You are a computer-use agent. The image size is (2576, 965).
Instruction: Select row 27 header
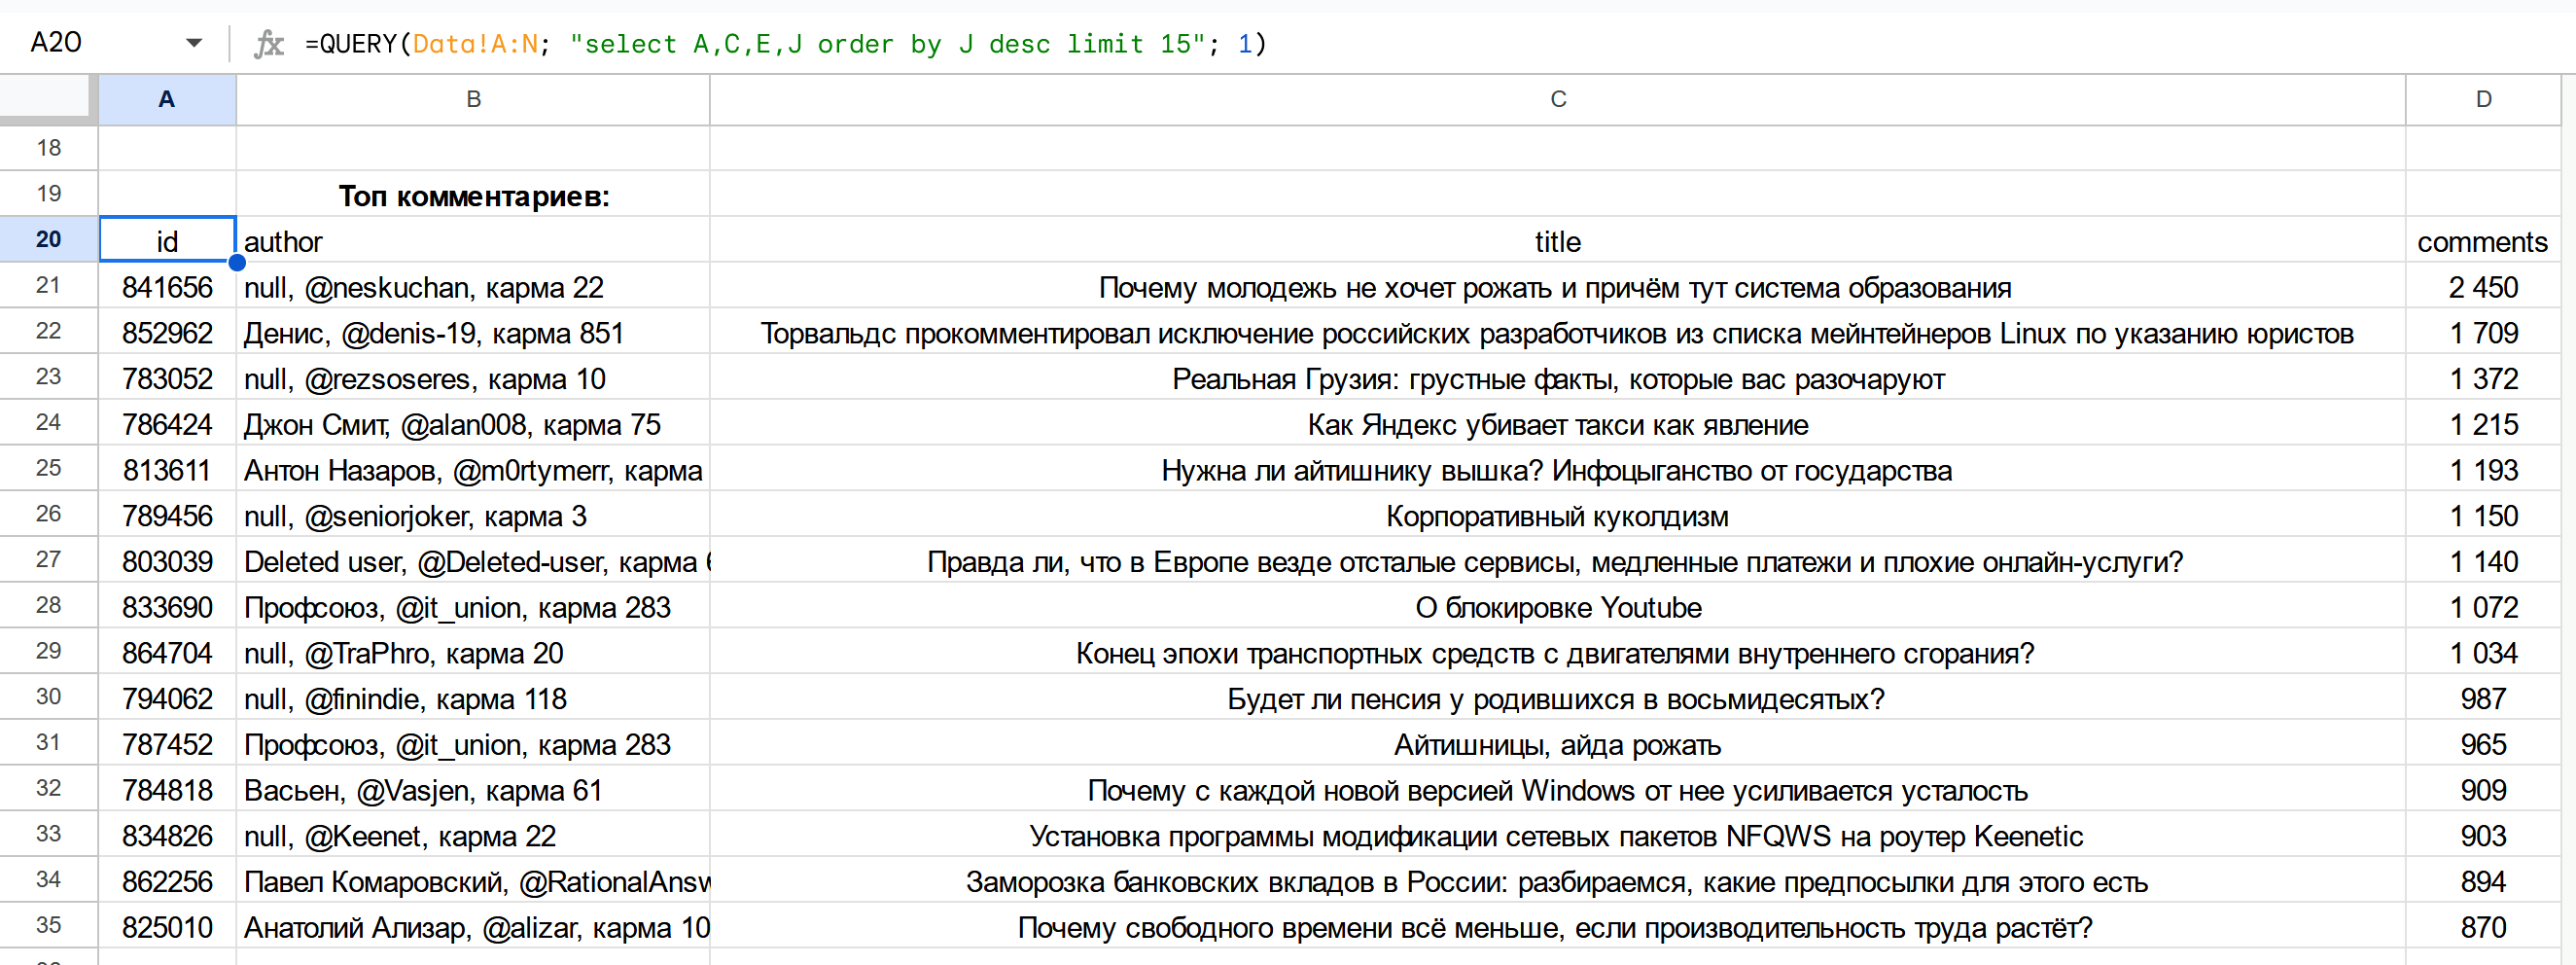click(x=48, y=560)
